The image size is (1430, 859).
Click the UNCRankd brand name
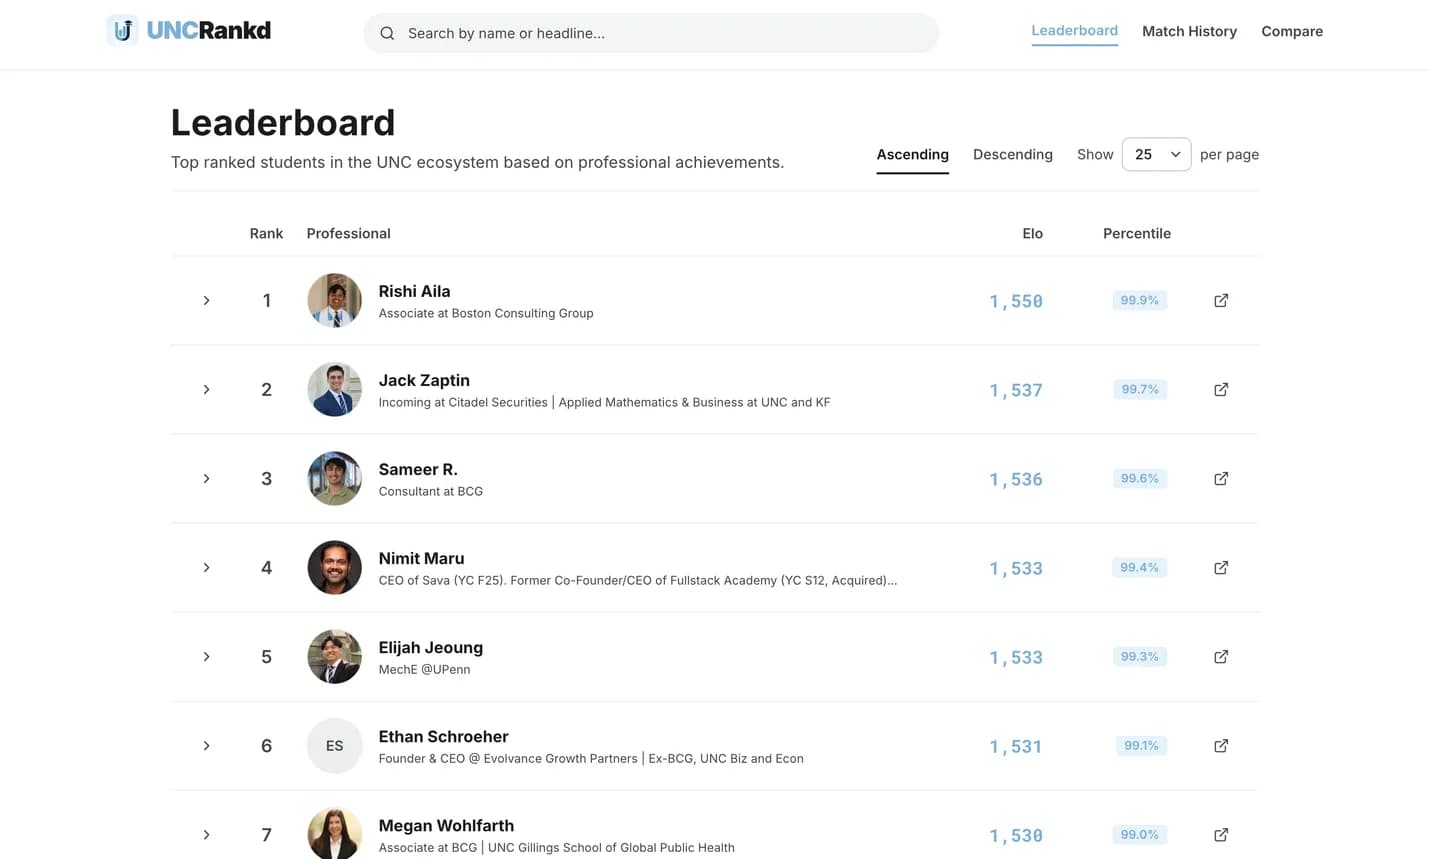pyautogui.click(x=209, y=30)
